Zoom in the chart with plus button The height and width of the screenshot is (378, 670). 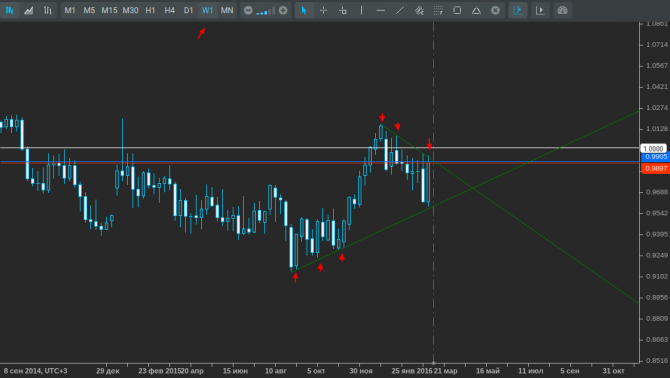click(x=283, y=10)
